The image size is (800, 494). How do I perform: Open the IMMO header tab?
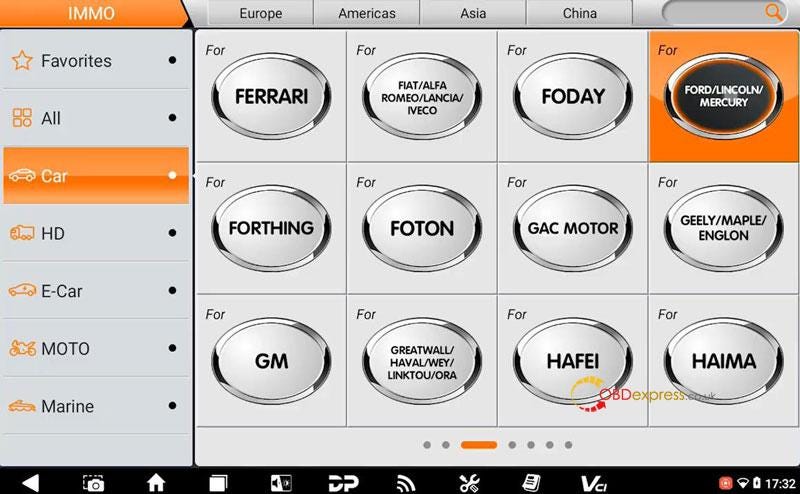tap(92, 13)
